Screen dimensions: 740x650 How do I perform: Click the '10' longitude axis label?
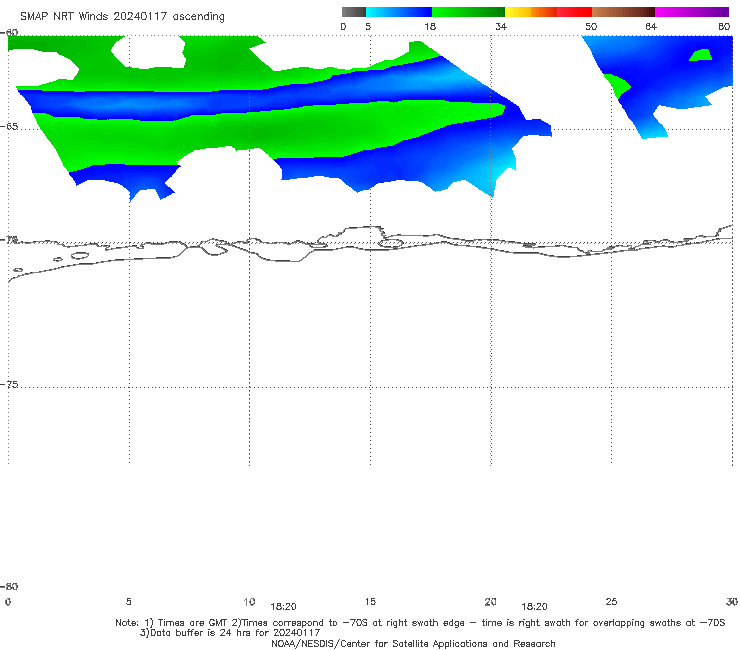tap(249, 602)
